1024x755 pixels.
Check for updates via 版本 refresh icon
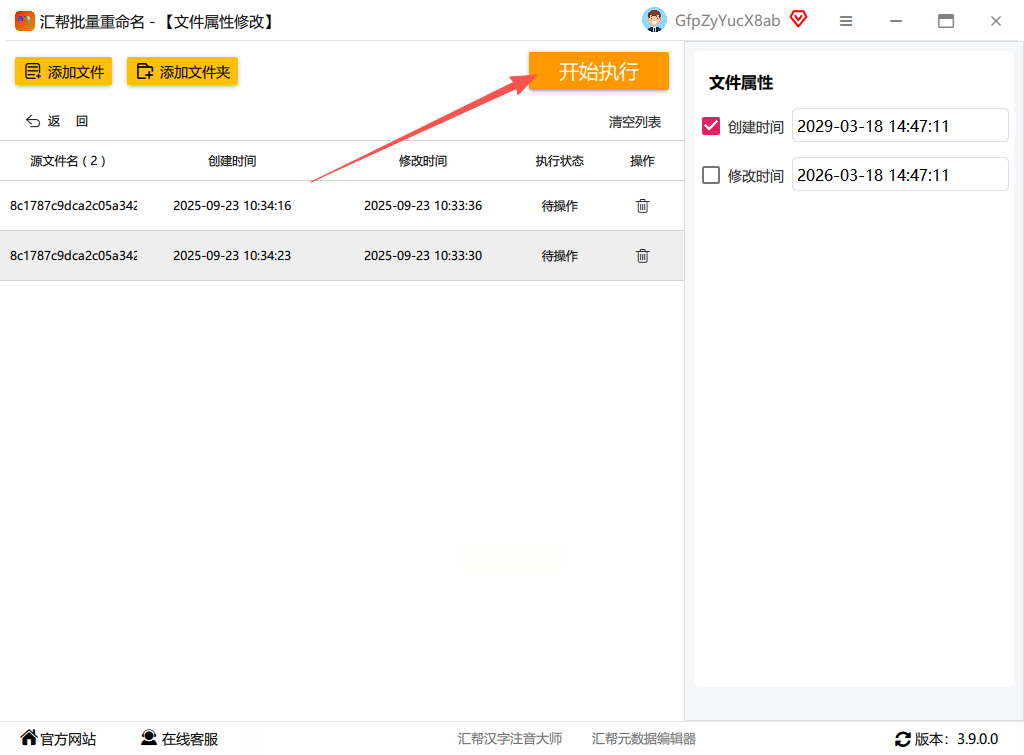tap(903, 739)
